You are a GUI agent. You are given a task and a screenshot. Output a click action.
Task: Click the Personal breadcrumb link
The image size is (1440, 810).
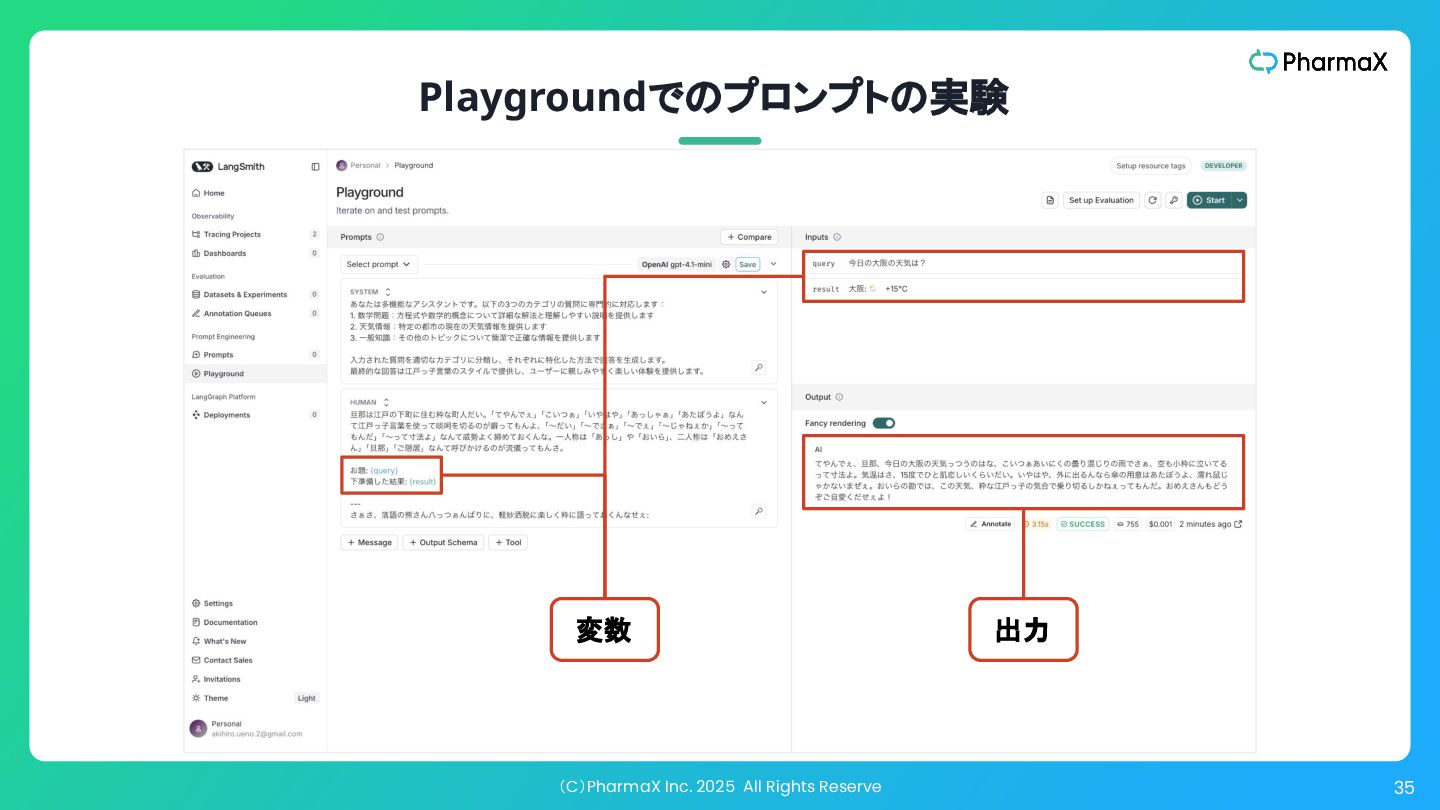point(365,165)
